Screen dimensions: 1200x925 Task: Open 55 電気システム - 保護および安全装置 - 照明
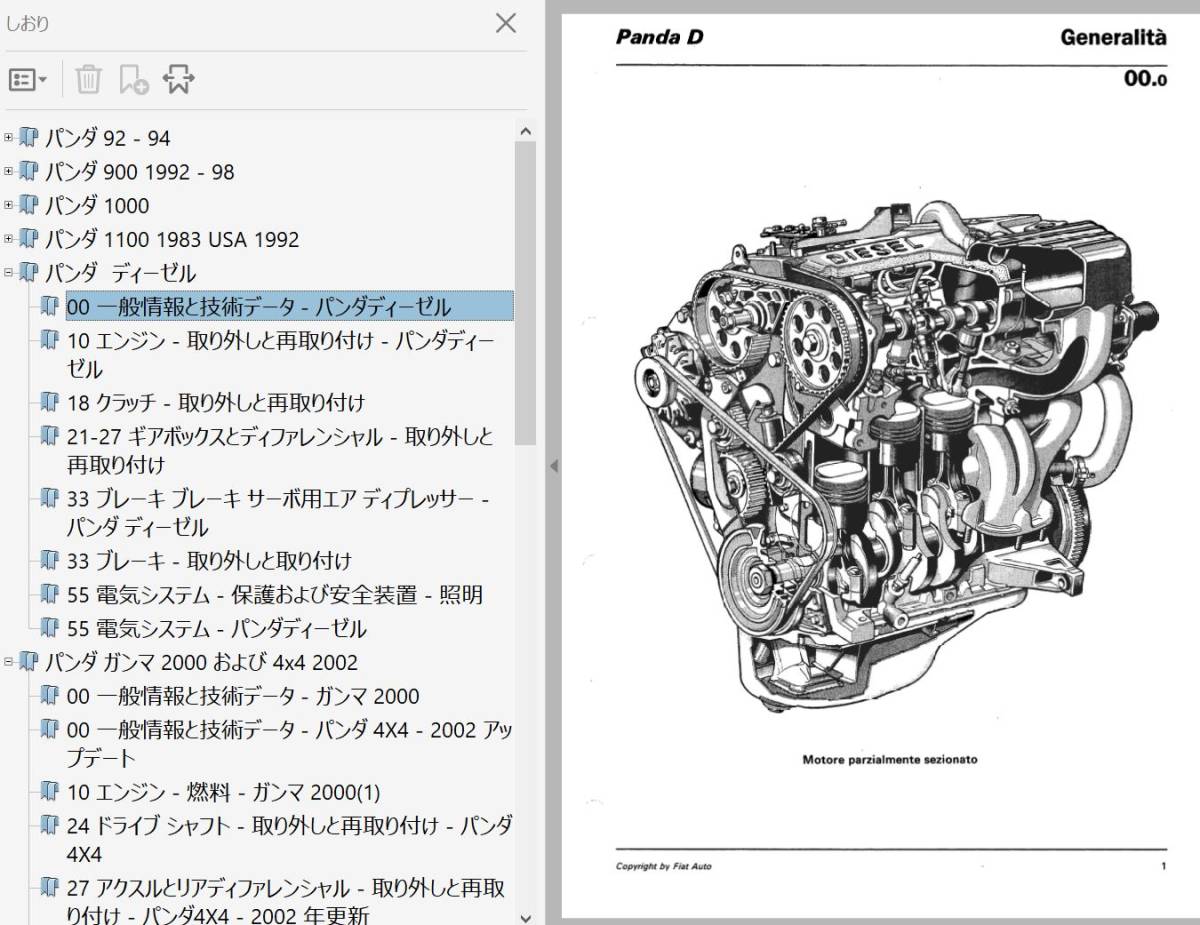(x=275, y=595)
